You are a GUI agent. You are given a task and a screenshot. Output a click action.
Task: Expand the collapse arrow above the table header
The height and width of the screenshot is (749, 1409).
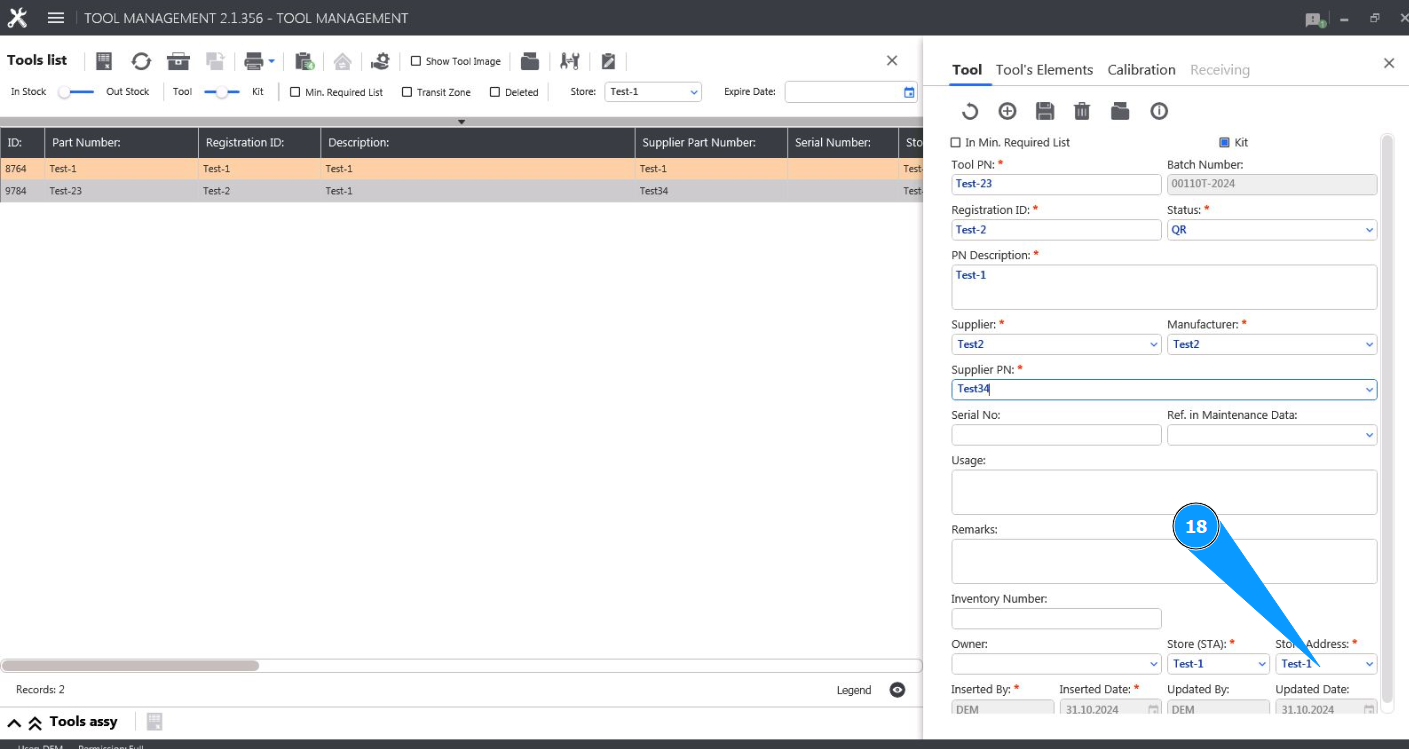pyautogui.click(x=461, y=122)
